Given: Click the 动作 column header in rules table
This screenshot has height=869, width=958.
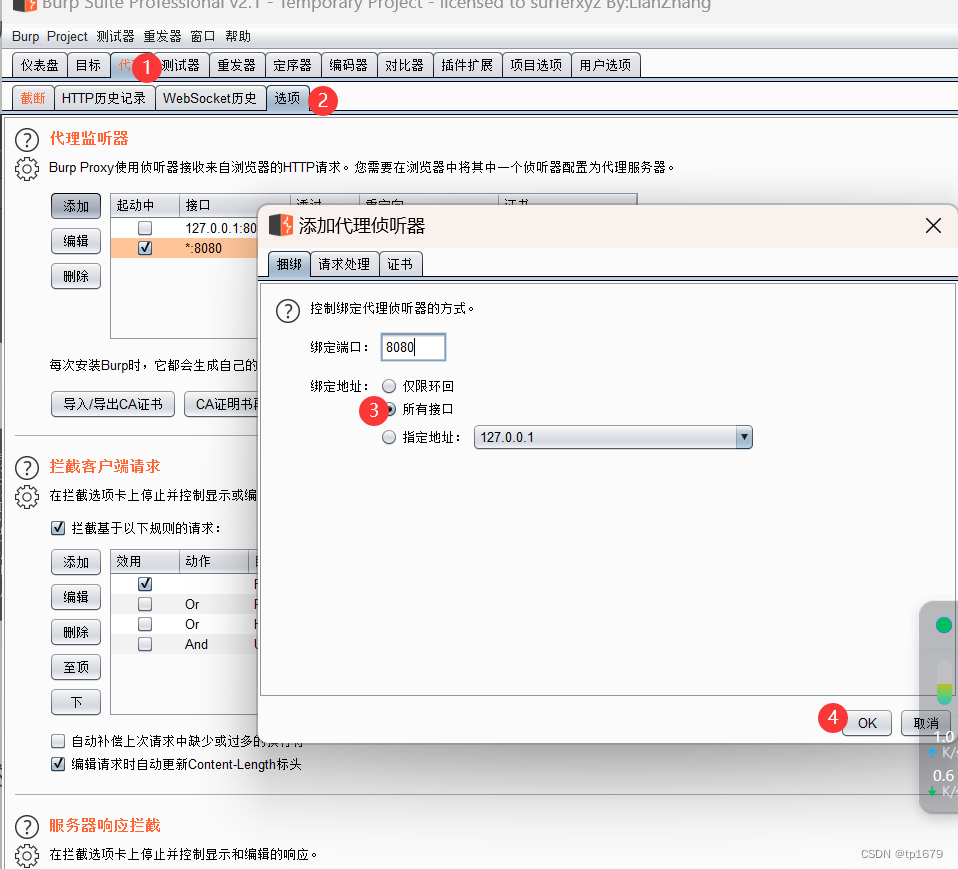Looking at the screenshot, I should click(x=214, y=561).
